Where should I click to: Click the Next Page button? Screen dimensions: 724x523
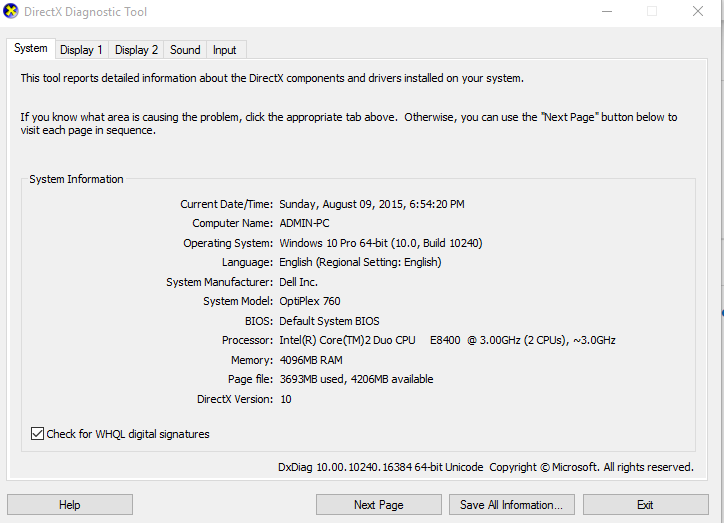tap(378, 505)
